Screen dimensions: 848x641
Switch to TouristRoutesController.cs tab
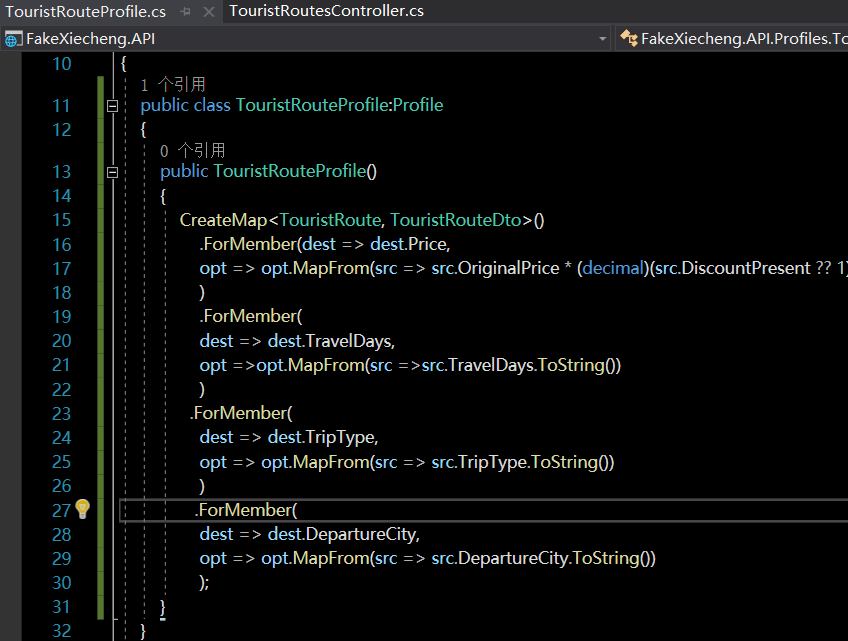point(326,11)
